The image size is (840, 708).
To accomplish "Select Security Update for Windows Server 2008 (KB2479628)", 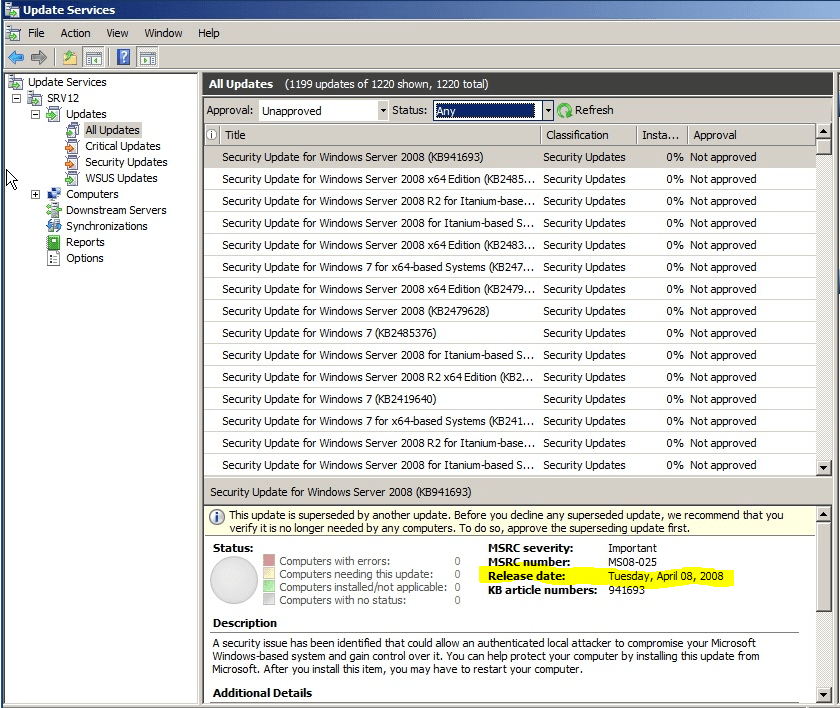I will click(x=509, y=311).
